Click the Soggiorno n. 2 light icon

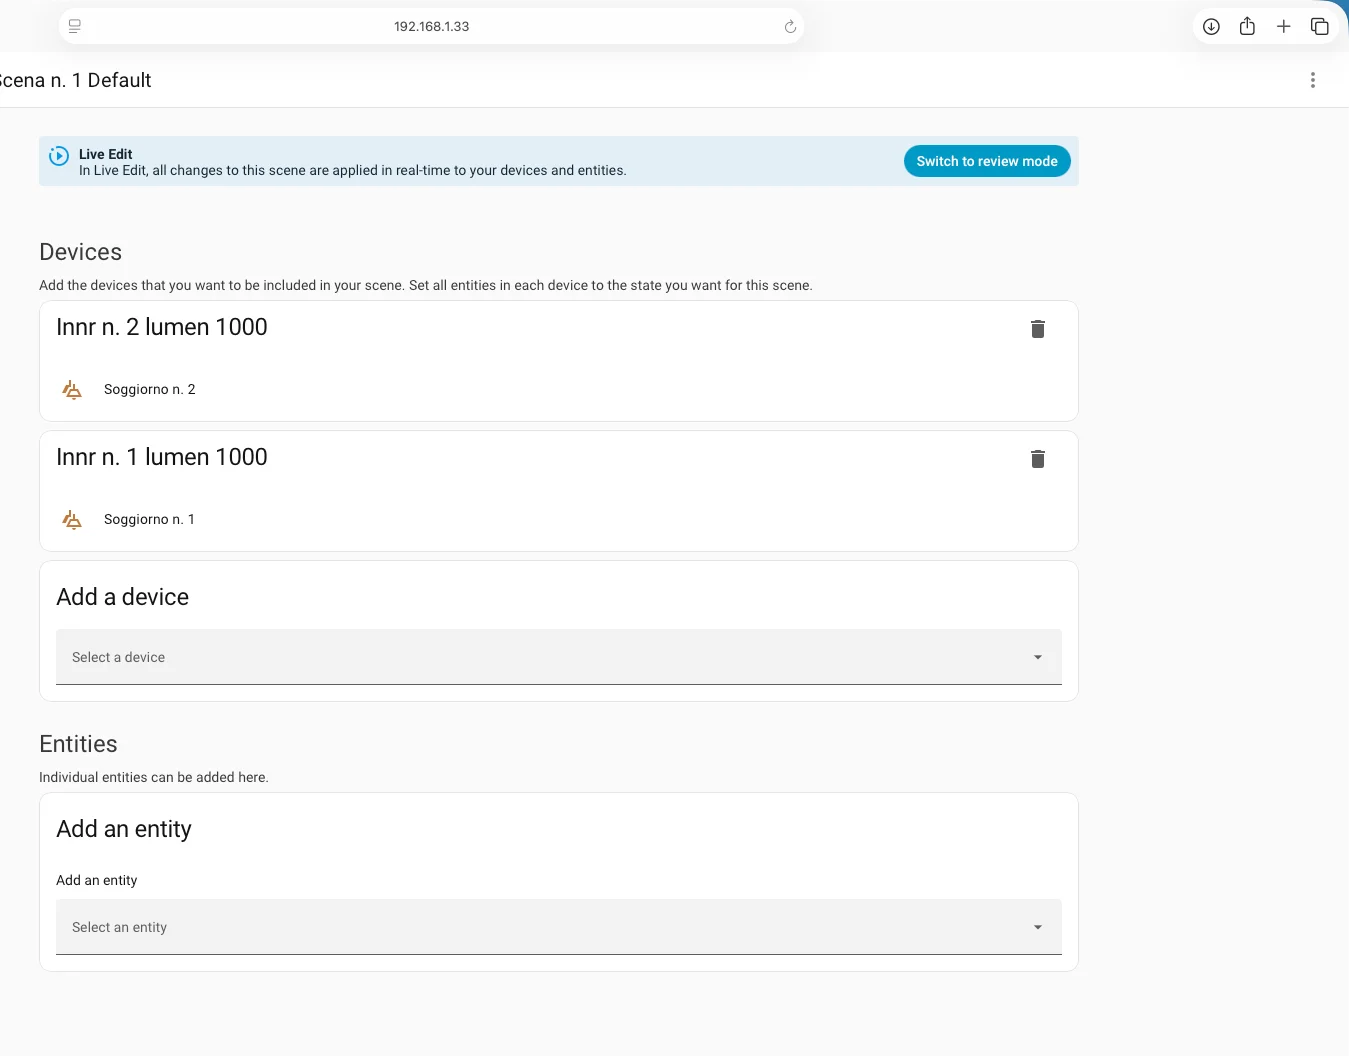[x=72, y=389]
